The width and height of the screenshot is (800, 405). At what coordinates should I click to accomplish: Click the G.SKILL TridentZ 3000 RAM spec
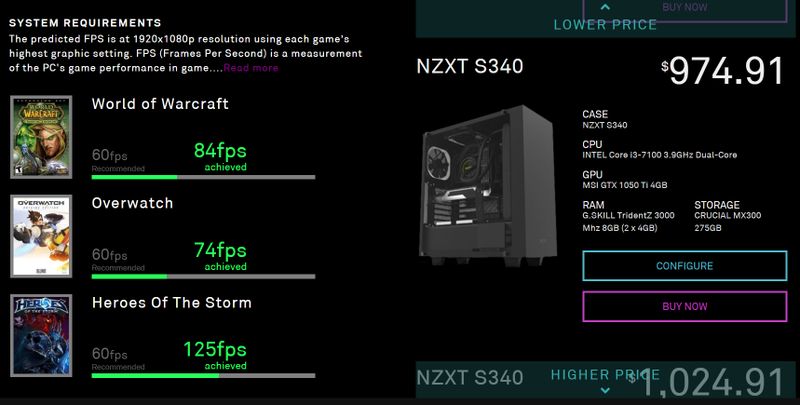click(x=629, y=221)
